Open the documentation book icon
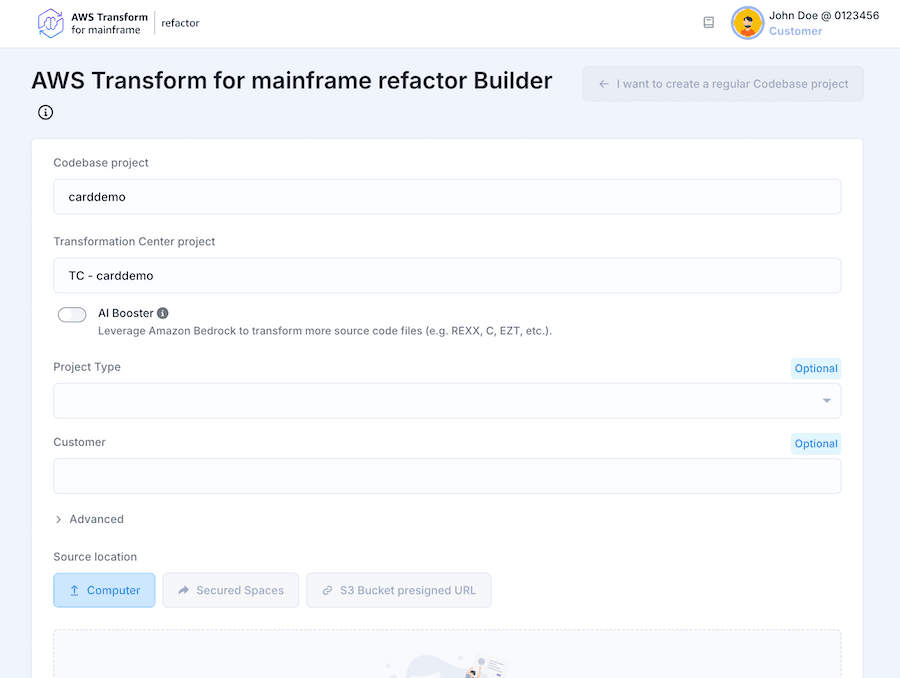Viewport: 900px width, 678px height. [x=709, y=22]
